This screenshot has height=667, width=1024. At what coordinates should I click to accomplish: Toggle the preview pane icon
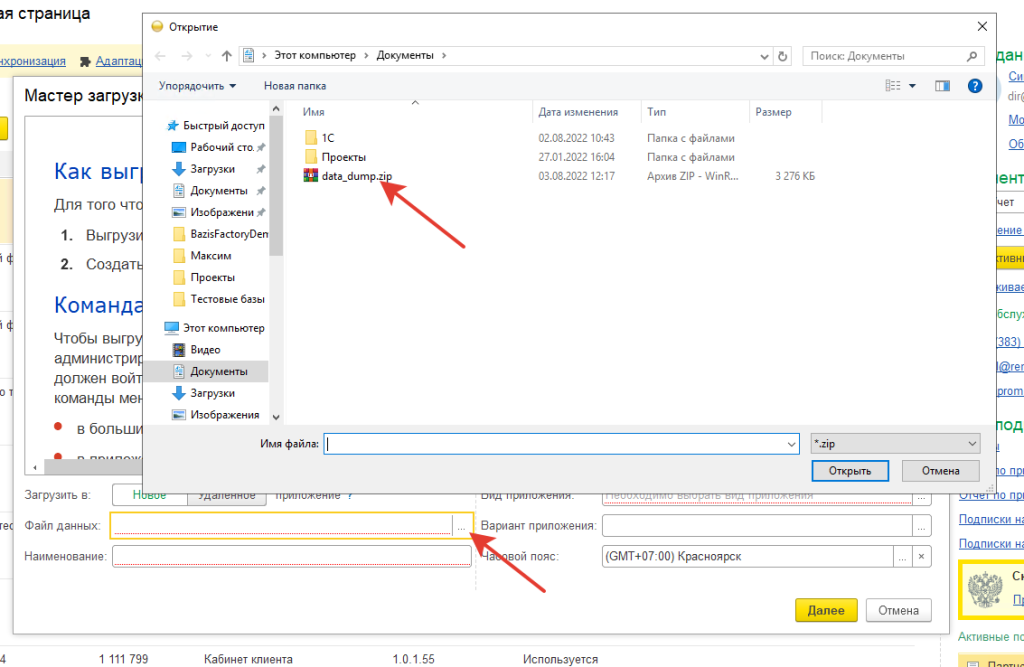tap(942, 86)
